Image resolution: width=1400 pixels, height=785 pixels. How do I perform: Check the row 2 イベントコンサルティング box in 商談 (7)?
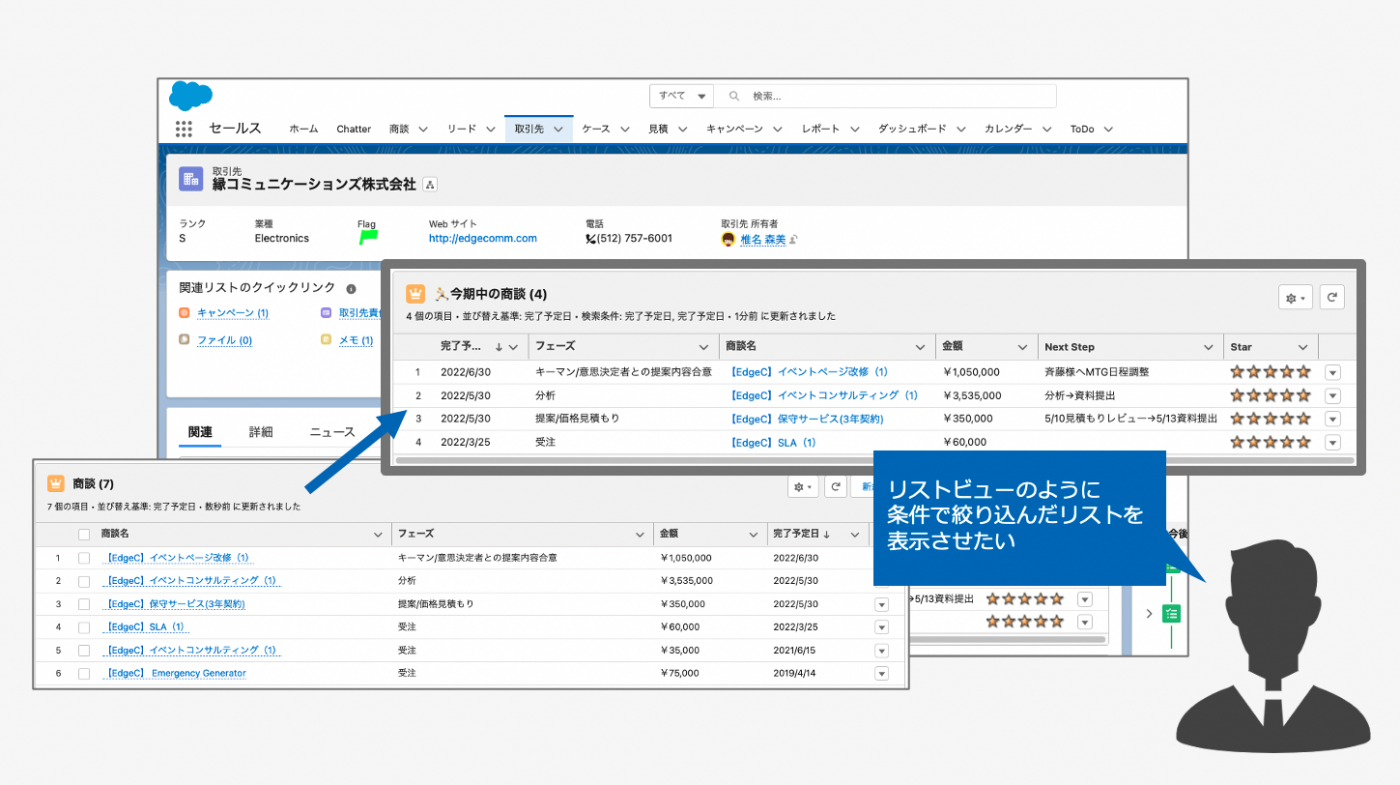pos(84,581)
